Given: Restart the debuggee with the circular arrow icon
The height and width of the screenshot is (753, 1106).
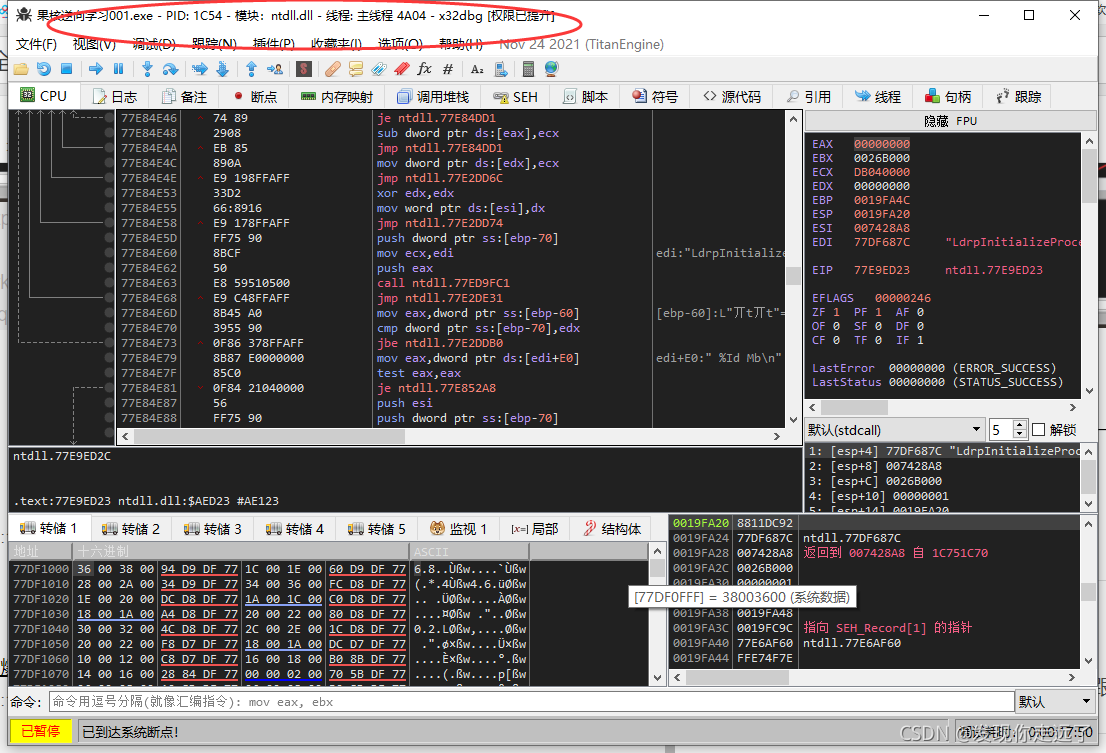Looking at the screenshot, I should coord(44,69).
